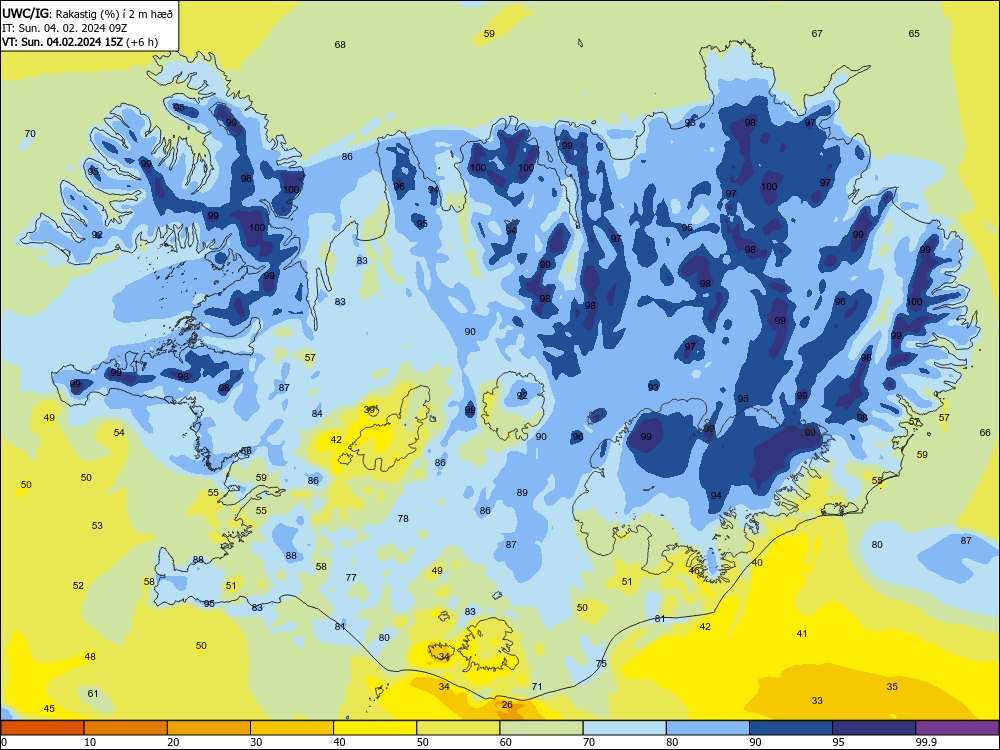Click the humidity value 67 on the map
1000x750 pixels.
[817, 34]
